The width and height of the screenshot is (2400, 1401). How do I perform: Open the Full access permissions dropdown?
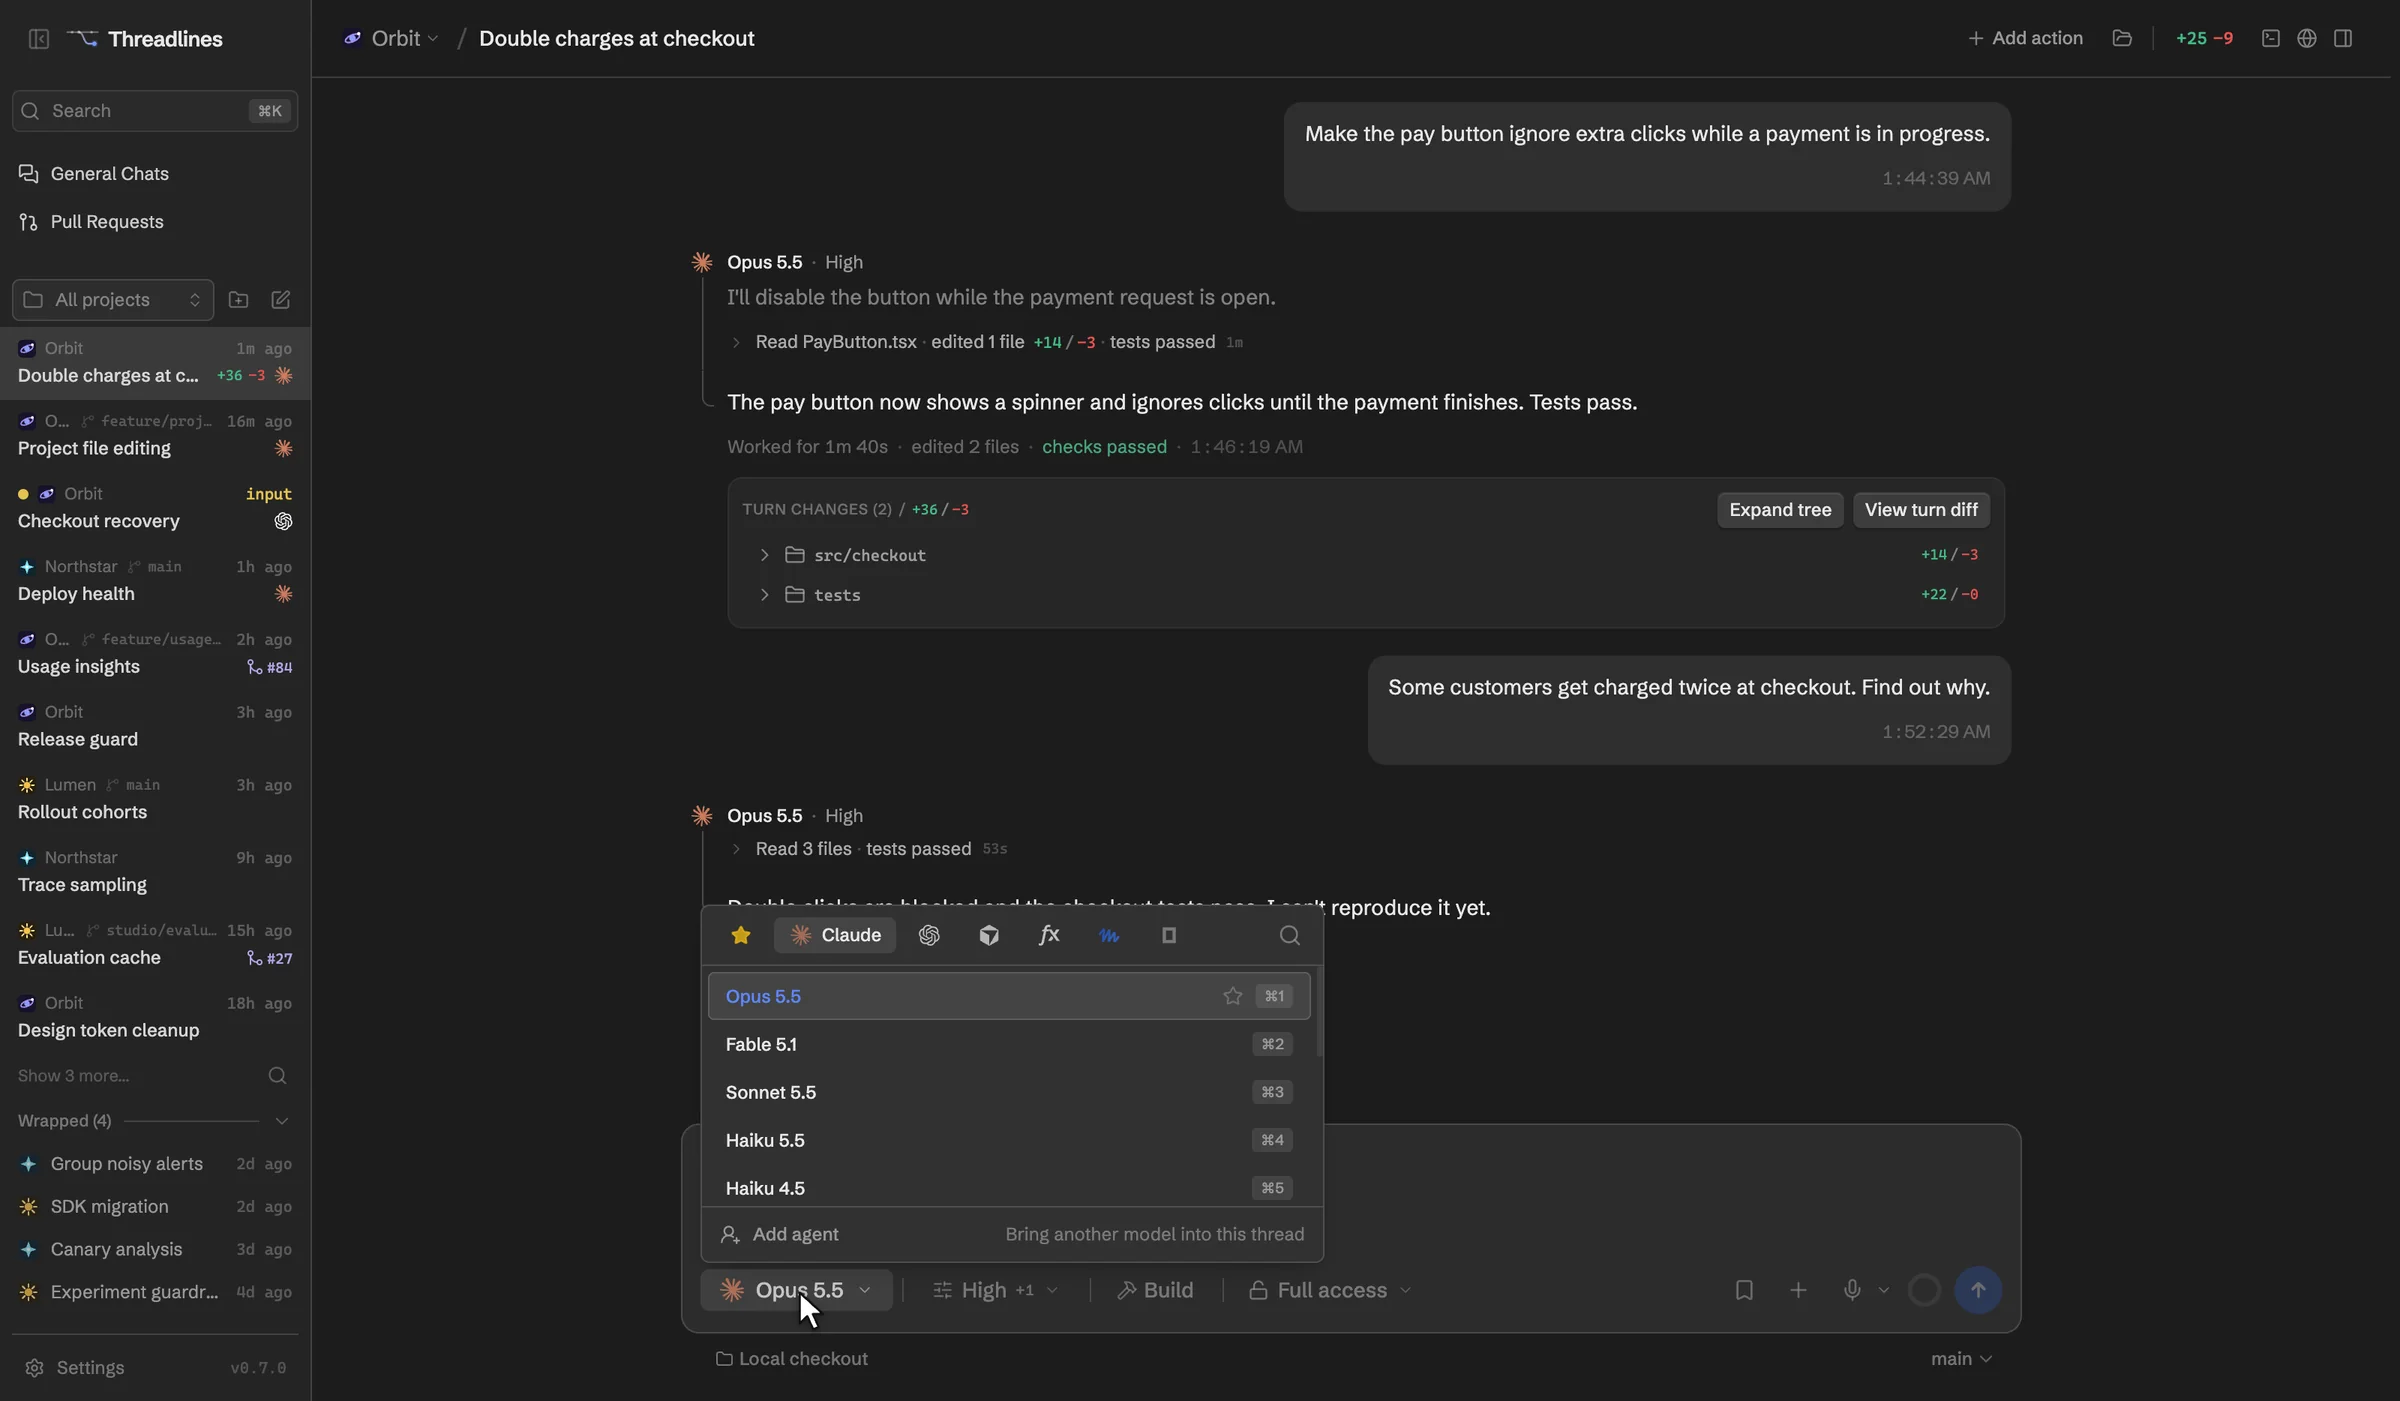coord(1331,1290)
